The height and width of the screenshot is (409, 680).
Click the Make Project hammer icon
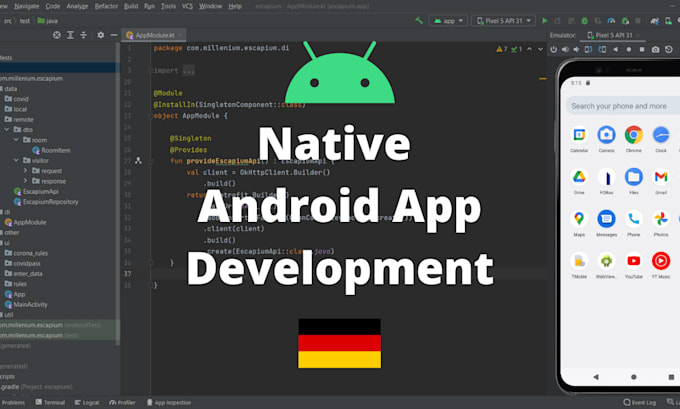click(x=419, y=20)
